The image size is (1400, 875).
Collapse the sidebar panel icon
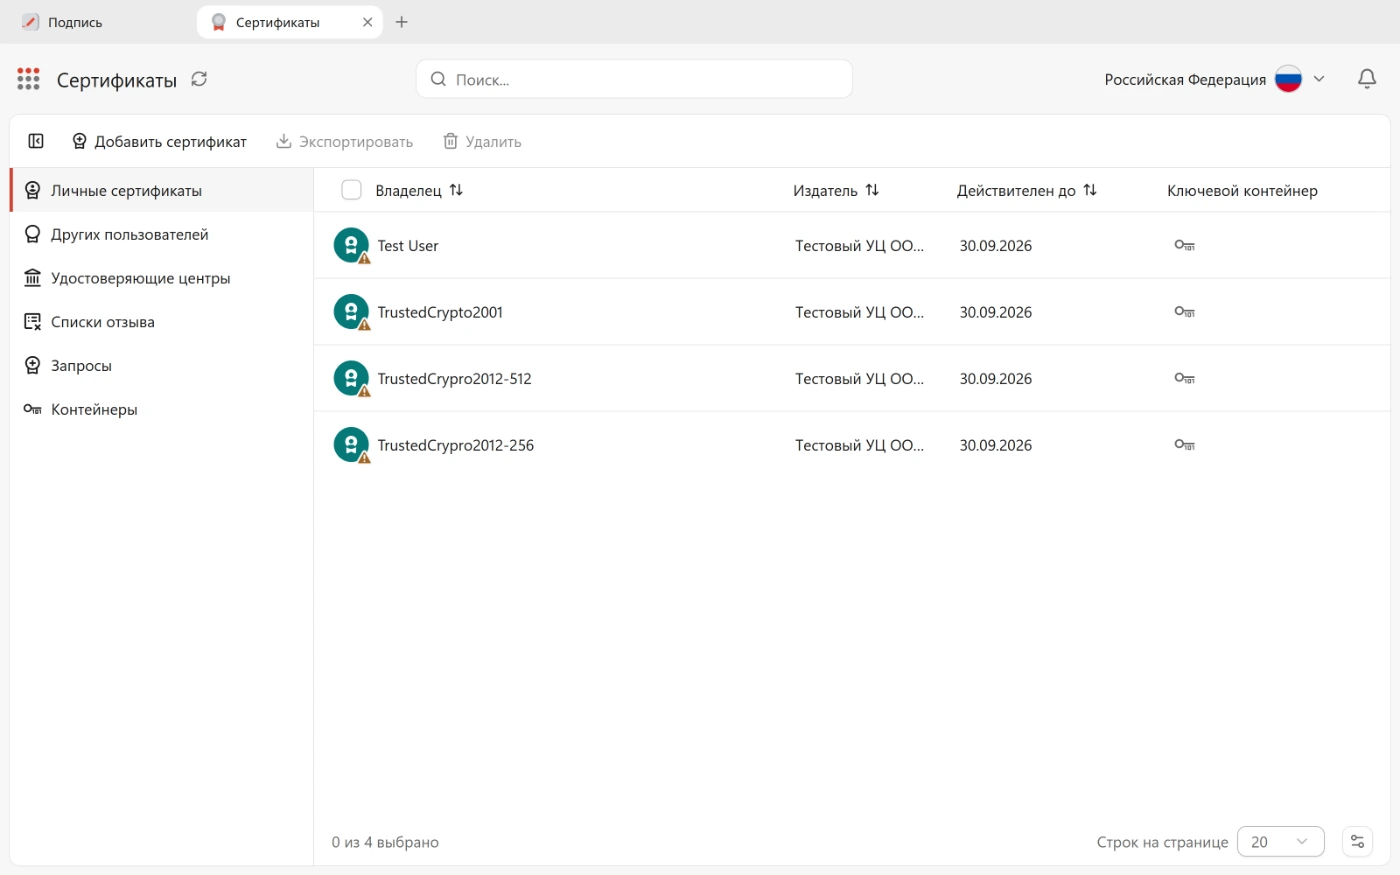[36, 141]
